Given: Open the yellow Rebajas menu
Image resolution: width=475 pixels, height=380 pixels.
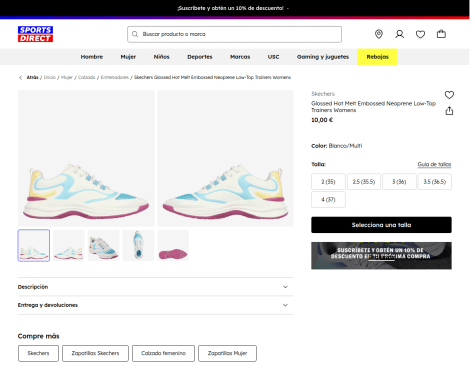Looking at the screenshot, I should [377, 57].
